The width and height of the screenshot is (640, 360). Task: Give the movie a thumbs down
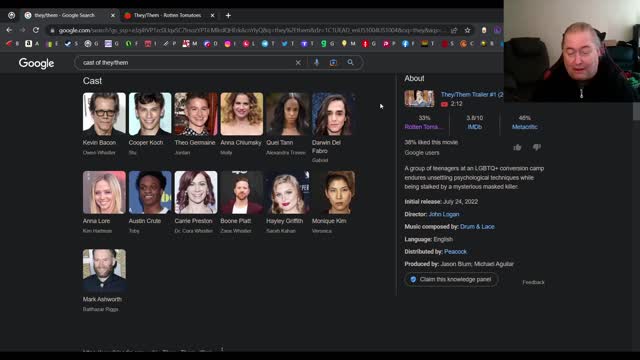click(x=537, y=147)
